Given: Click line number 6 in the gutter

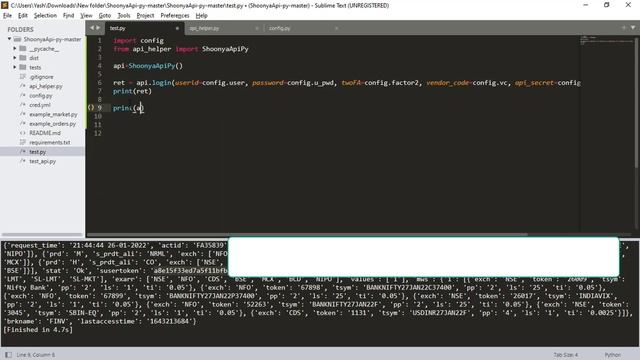Looking at the screenshot, I should click(x=100, y=82).
